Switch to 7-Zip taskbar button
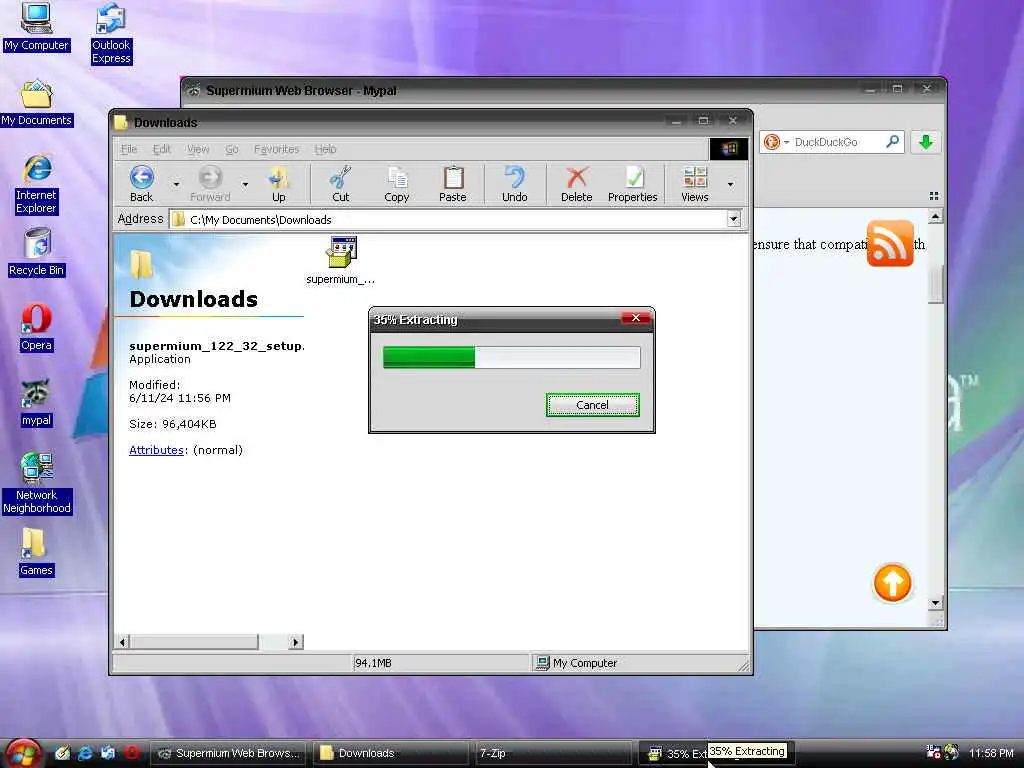Viewport: 1024px width, 768px height. (x=552, y=753)
